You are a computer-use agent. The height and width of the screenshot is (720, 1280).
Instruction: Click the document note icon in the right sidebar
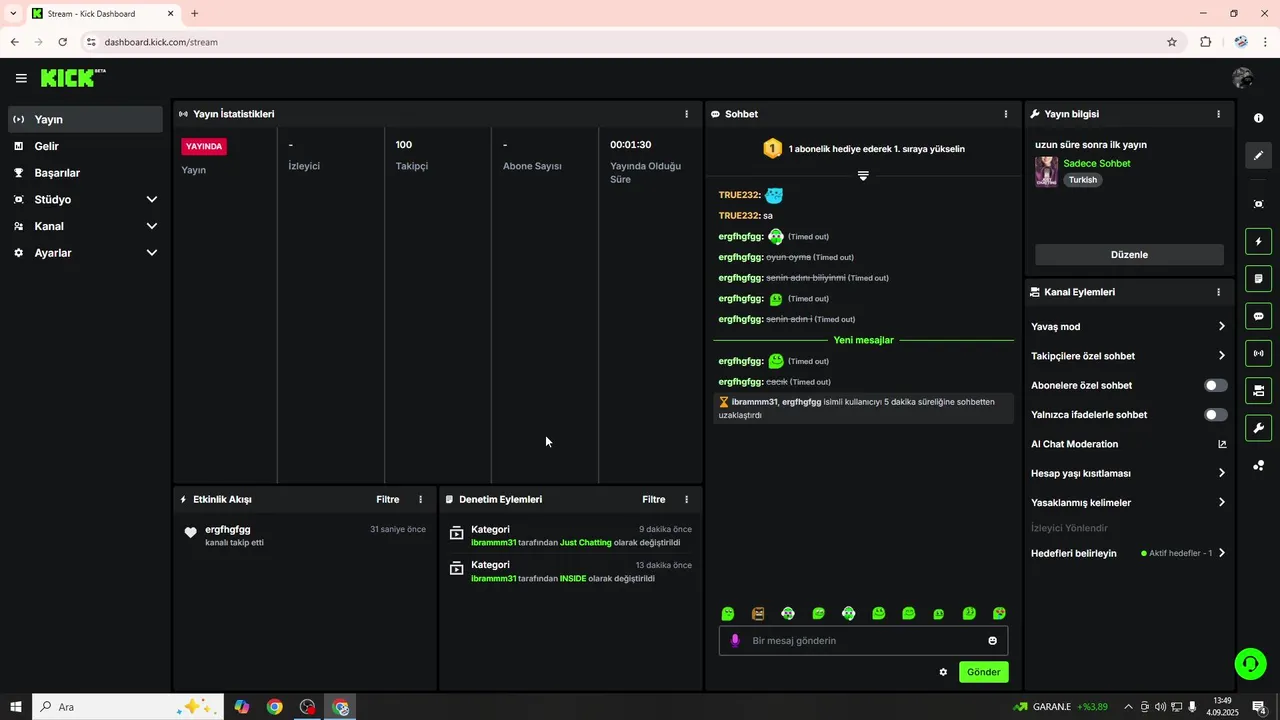click(1258, 278)
